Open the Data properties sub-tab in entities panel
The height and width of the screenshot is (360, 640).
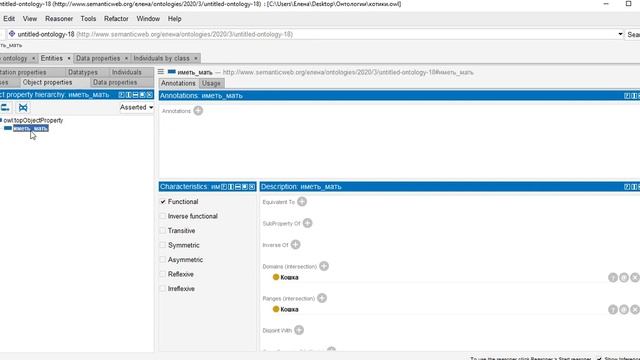point(115,82)
